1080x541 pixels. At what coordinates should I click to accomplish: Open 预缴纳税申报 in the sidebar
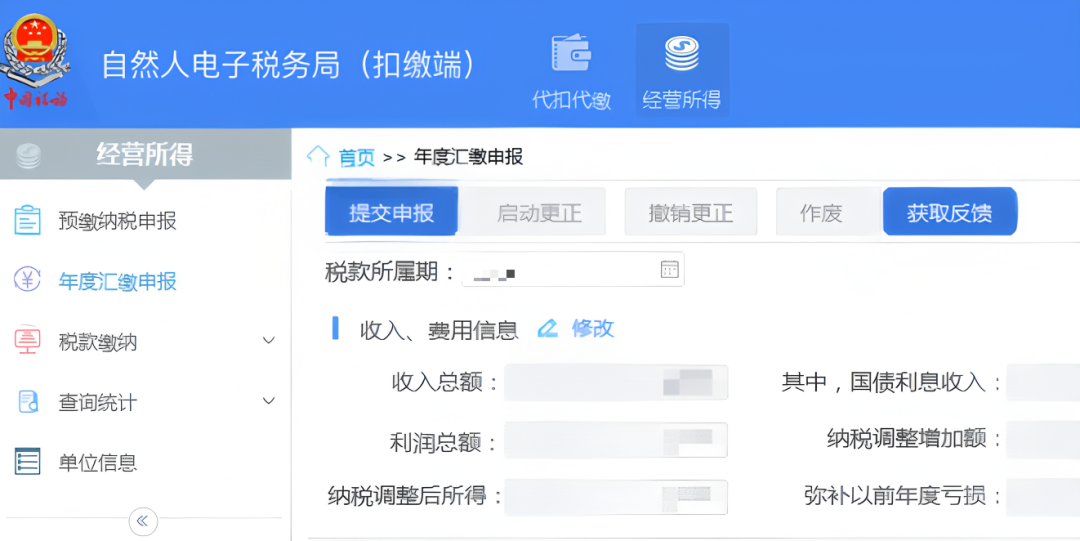click(x=117, y=221)
